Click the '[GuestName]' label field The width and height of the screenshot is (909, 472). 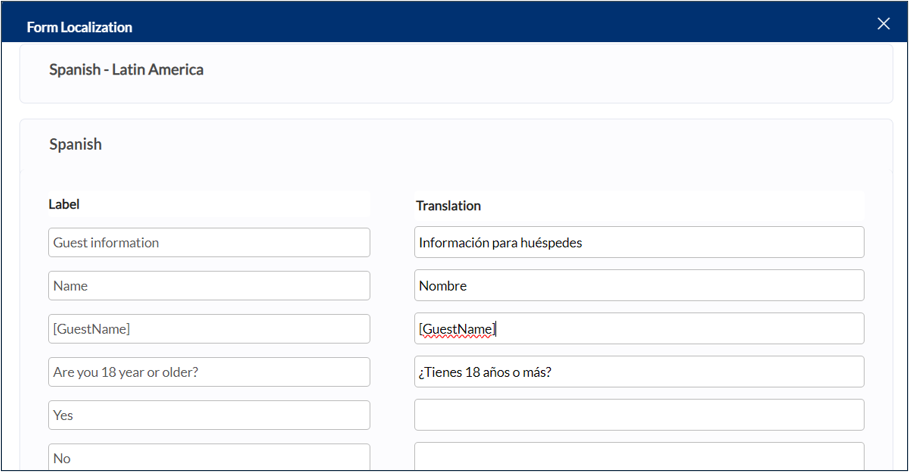(x=209, y=329)
